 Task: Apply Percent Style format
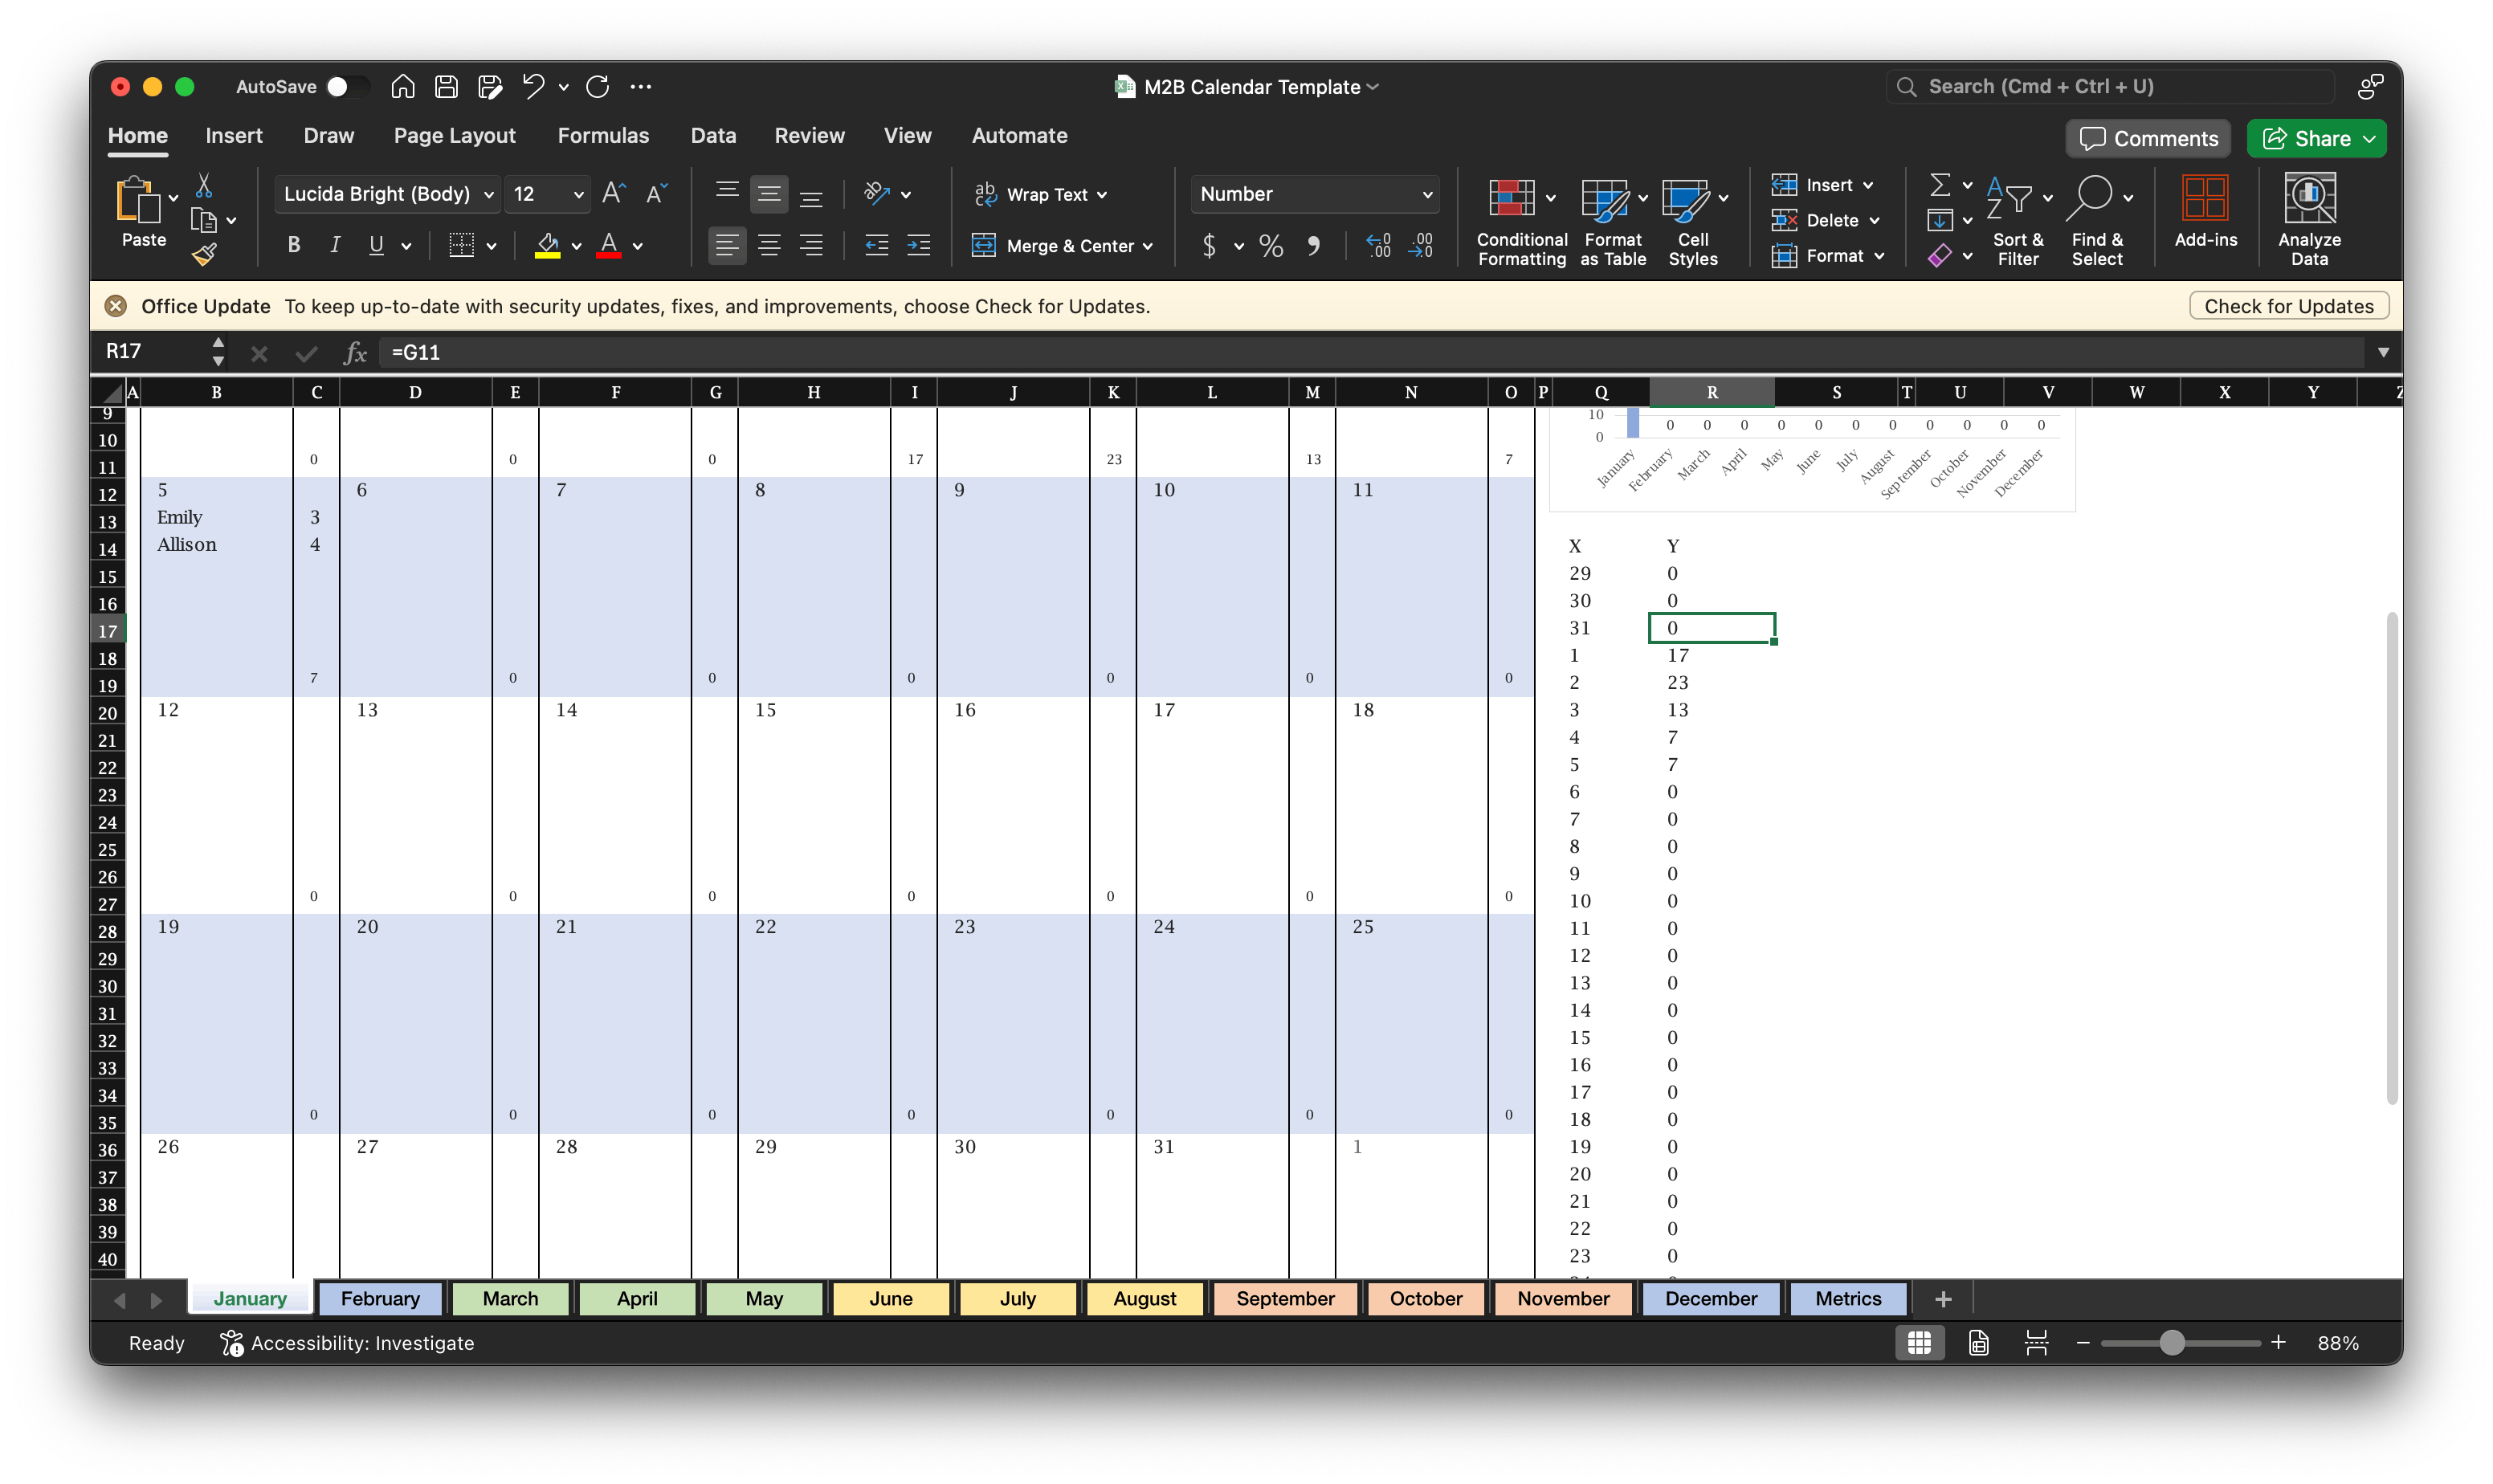tap(1270, 245)
